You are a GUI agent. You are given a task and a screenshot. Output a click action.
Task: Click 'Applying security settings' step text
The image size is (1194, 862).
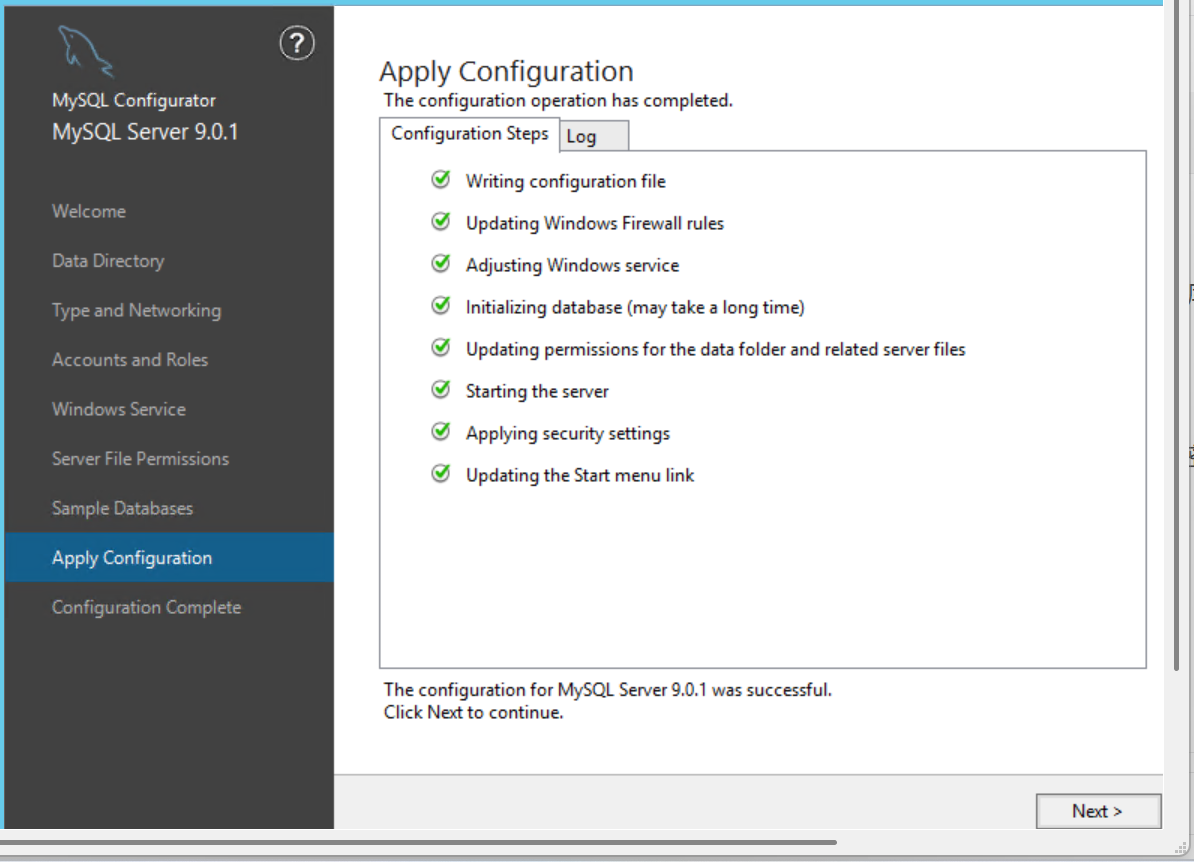pyautogui.click(x=568, y=433)
